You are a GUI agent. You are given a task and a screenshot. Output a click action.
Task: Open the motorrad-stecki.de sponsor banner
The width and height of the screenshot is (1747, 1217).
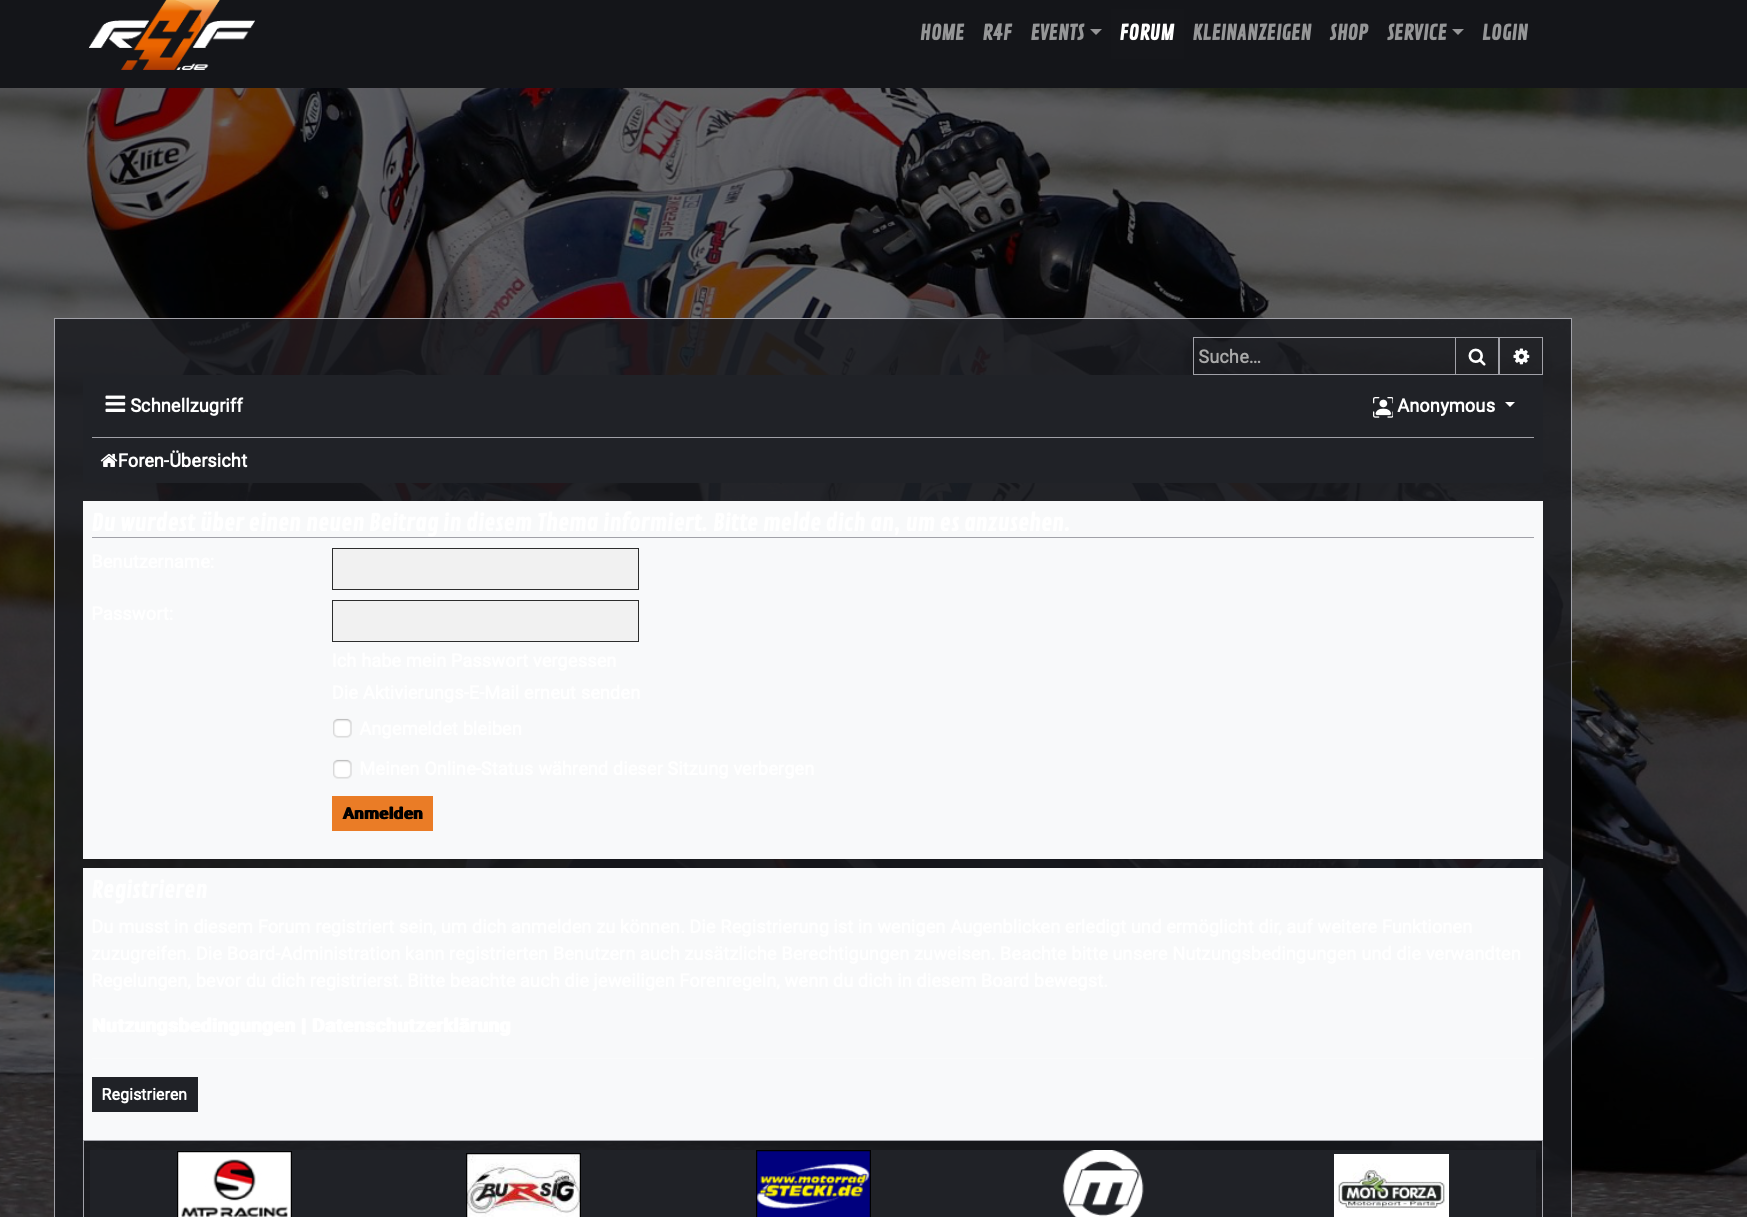[813, 1184]
